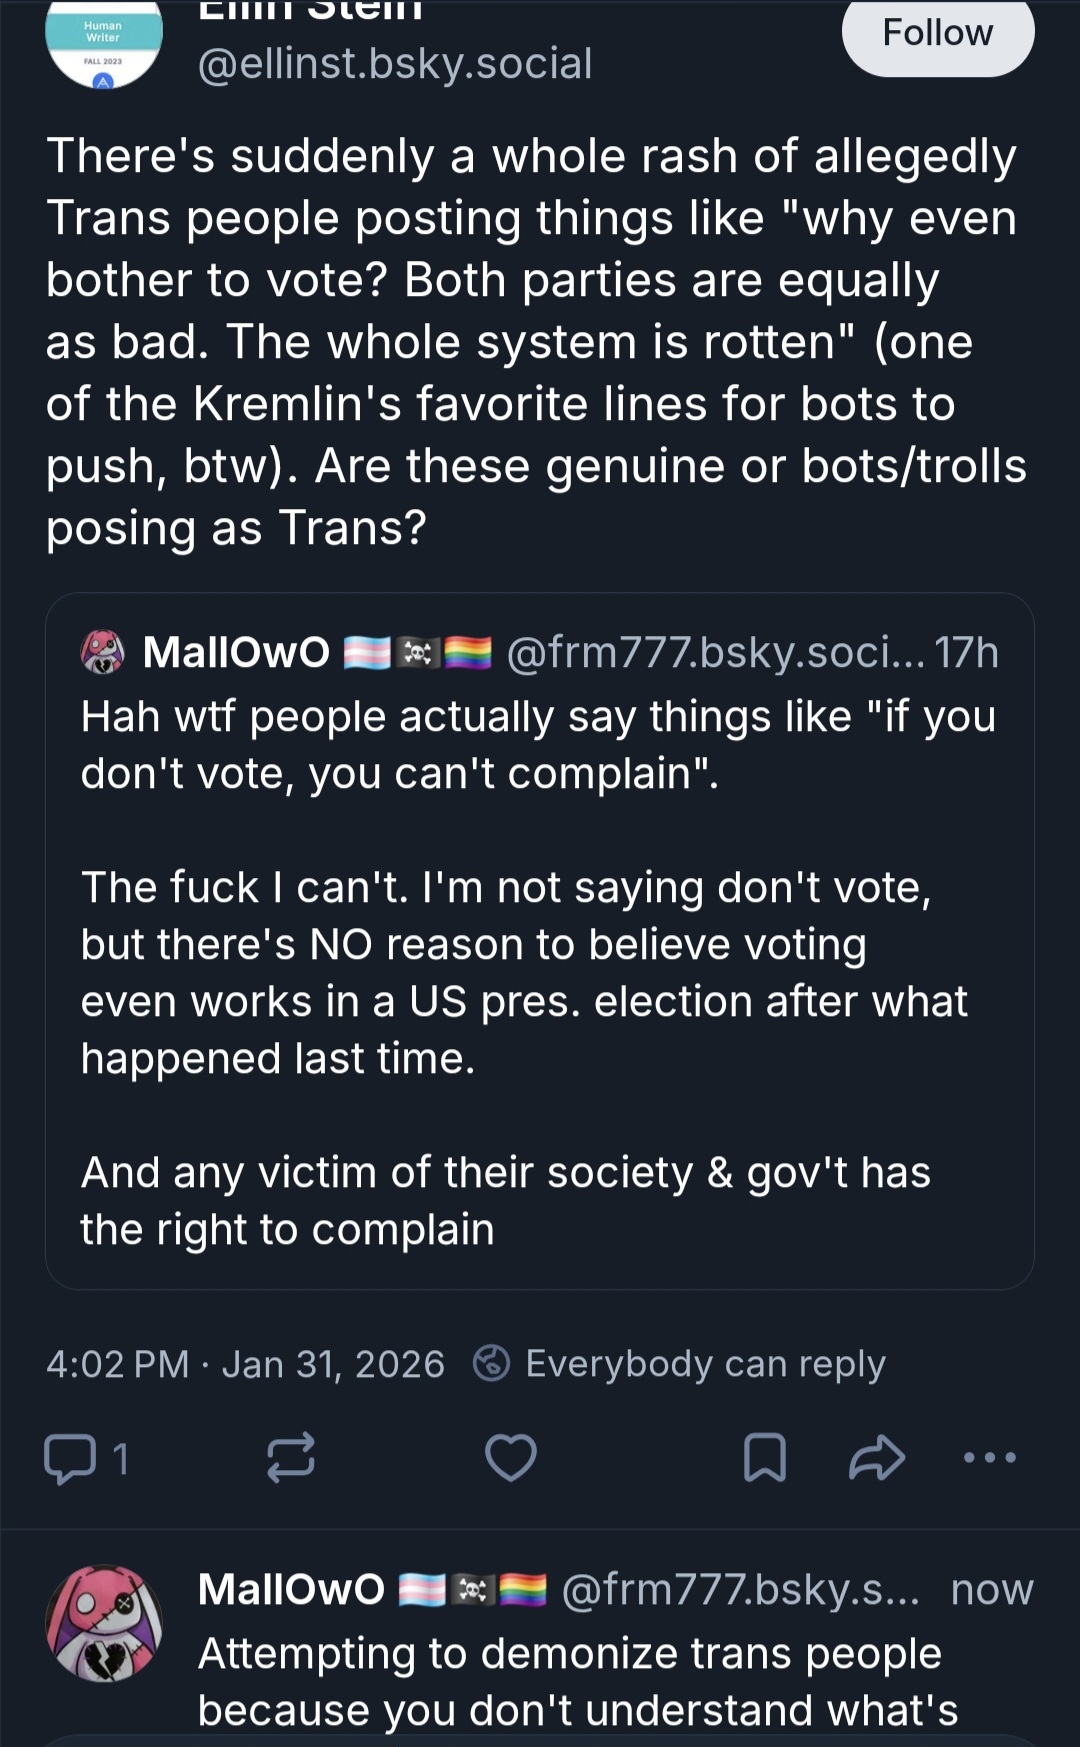This screenshot has width=1080, height=1747.
Task: Open the small MallOwO avatar in quoted post
Action: click(x=102, y=652)
